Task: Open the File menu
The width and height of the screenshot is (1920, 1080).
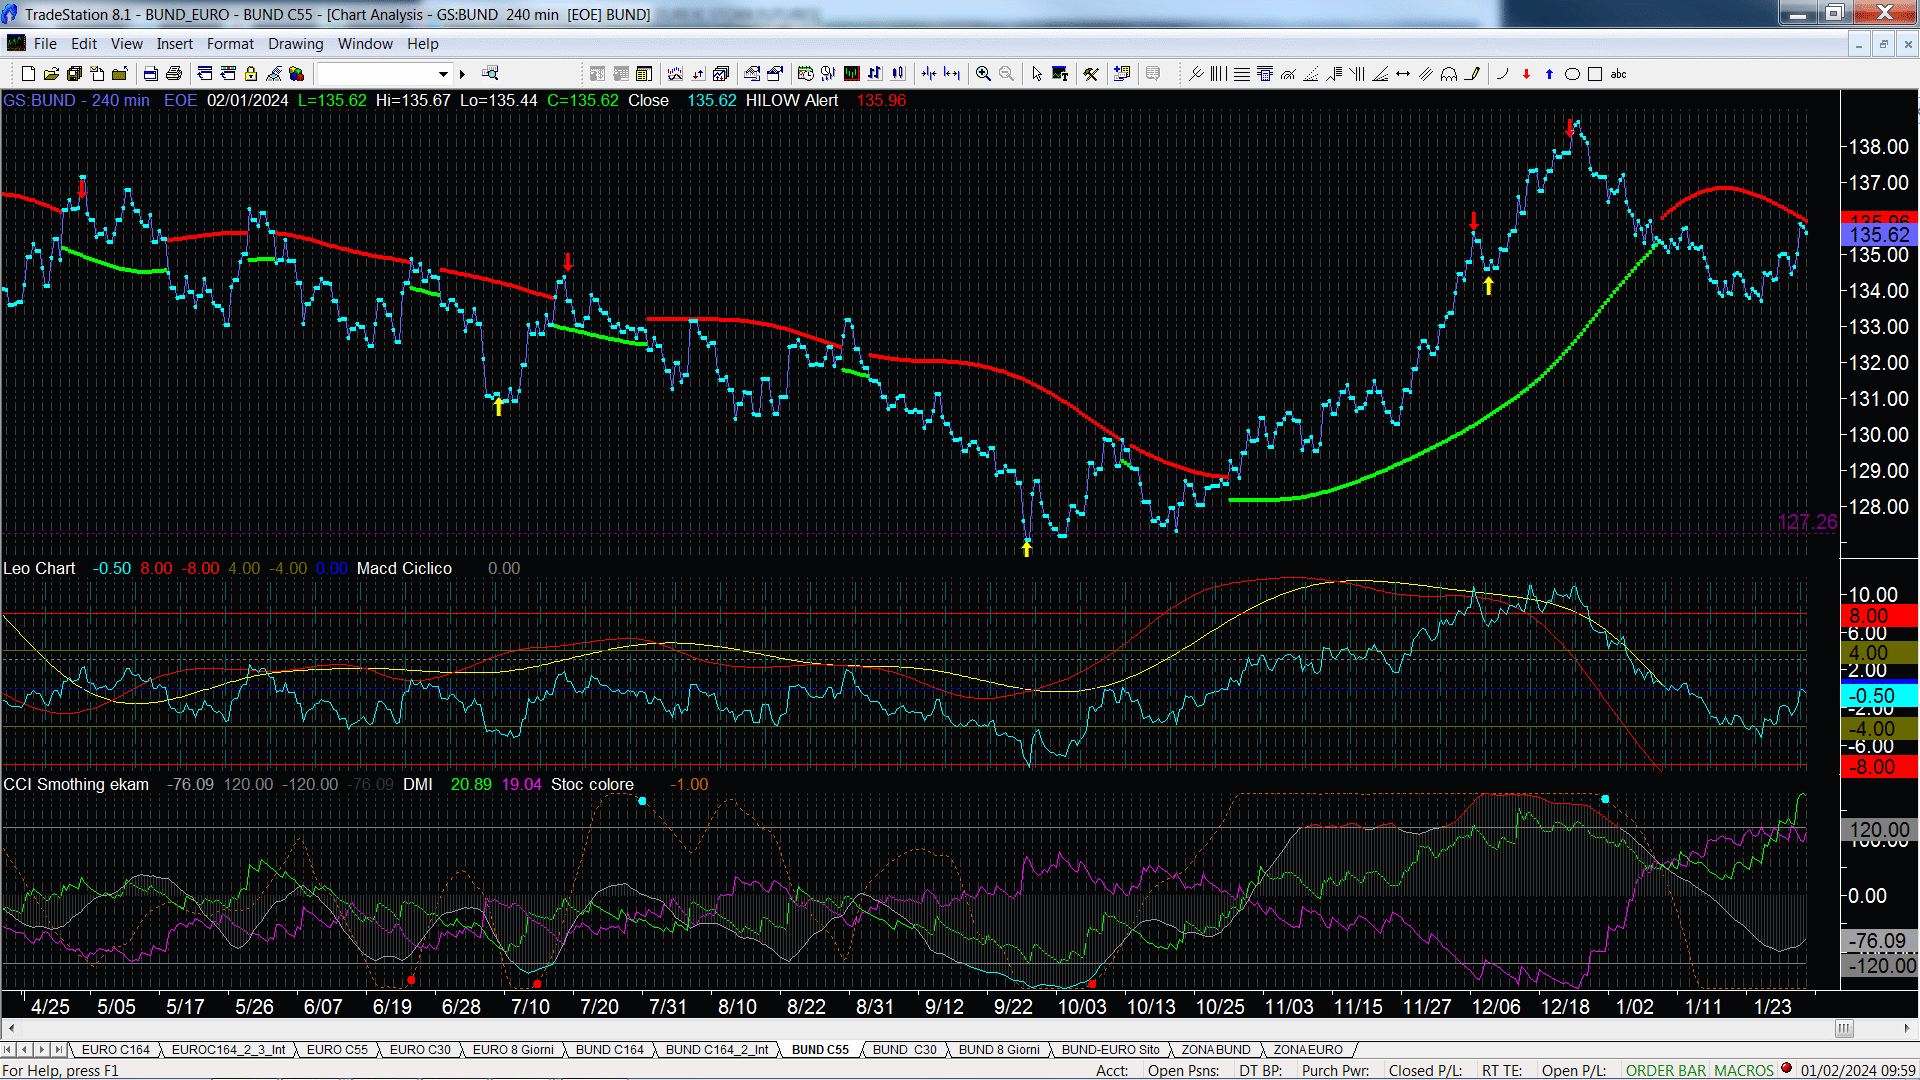Action: pyautogui.click(x=45, y=44)
